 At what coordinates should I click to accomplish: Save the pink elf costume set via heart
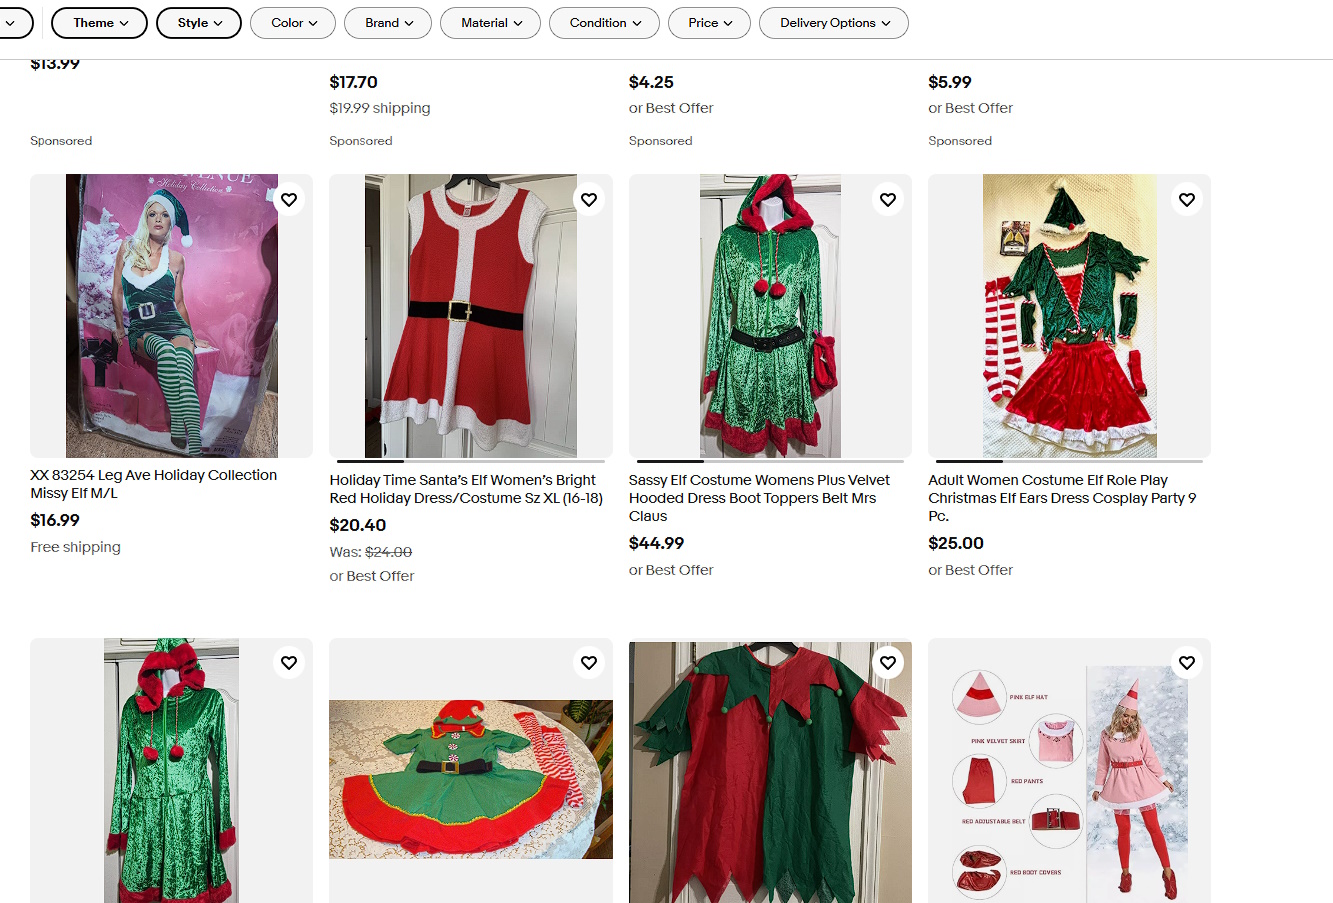point(1187,663)
